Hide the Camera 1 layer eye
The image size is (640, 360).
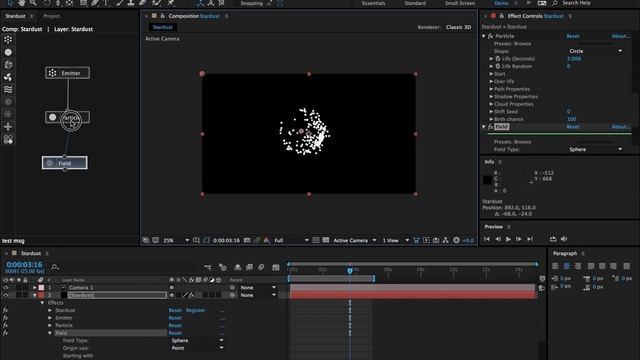tap(6, 288)
